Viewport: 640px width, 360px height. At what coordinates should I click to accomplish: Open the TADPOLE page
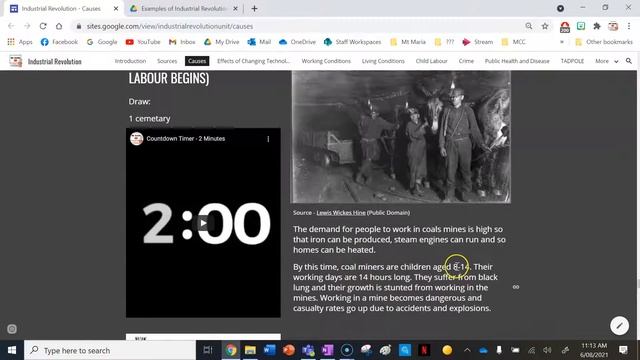572,61
